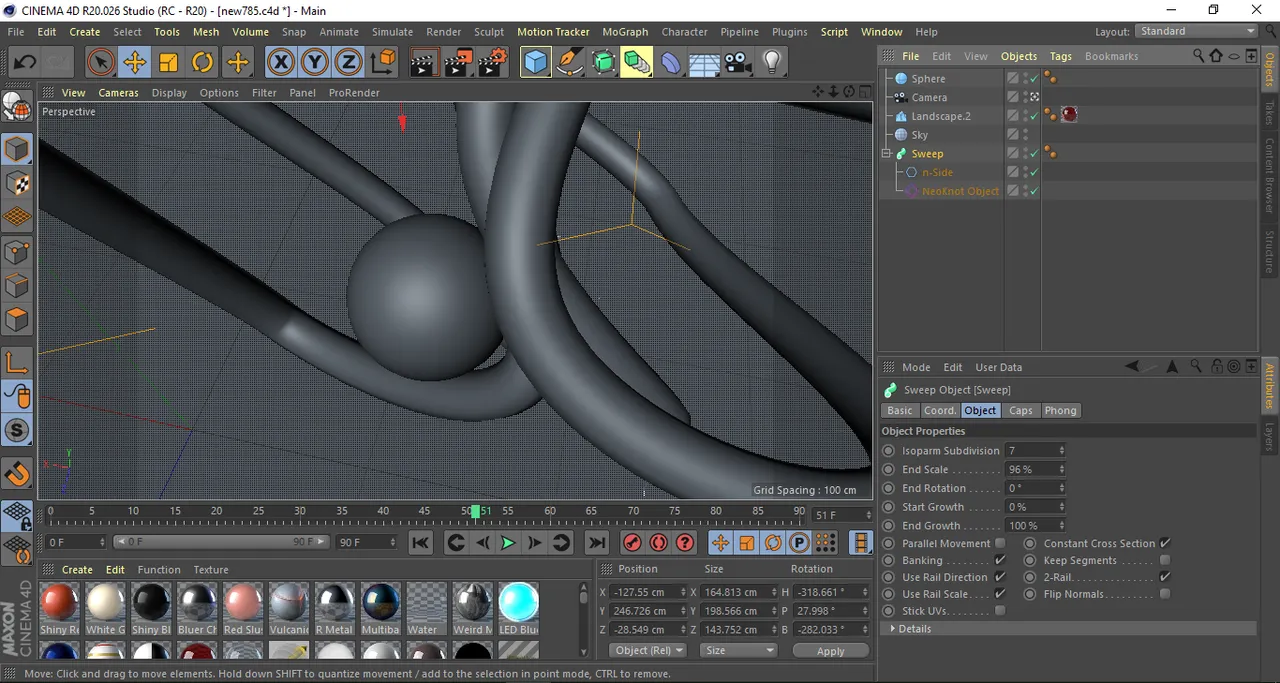Toggle X axis lock
The image size is (1280, 683).
coord(281,63)
